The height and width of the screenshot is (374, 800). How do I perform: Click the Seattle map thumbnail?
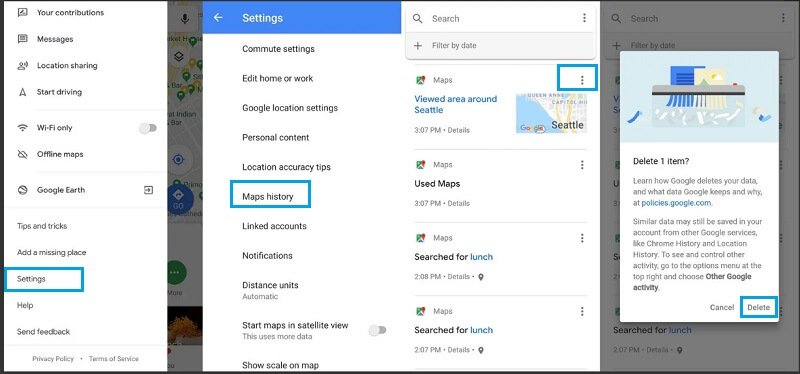point(551,113)
